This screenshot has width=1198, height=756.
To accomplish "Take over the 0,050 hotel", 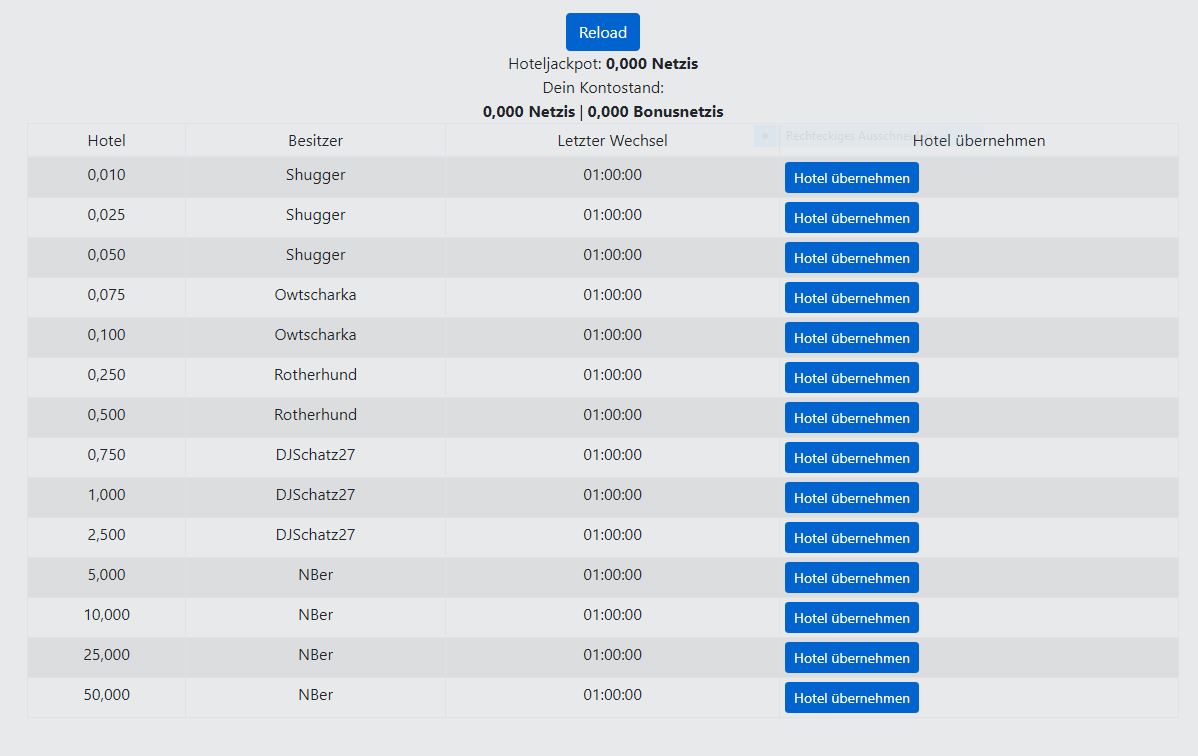I will (x=851, y=258).
